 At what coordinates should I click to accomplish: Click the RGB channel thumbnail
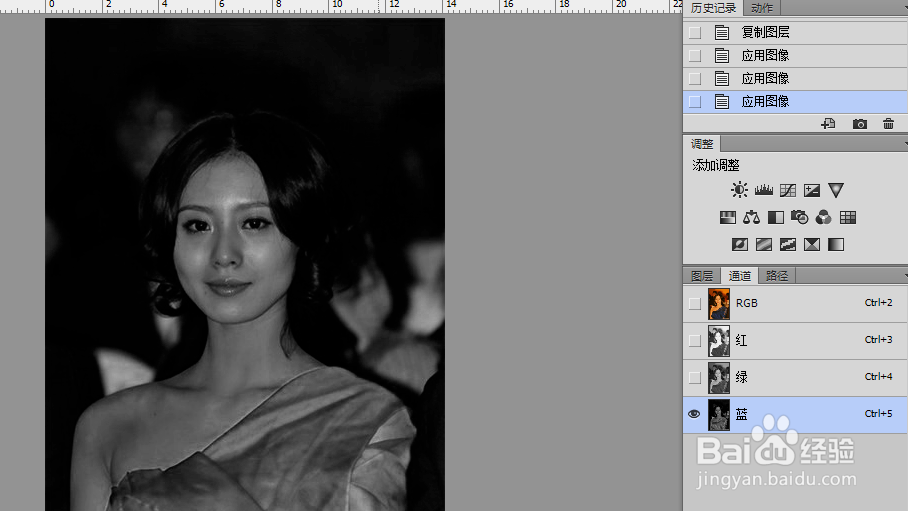pos(719,304)
